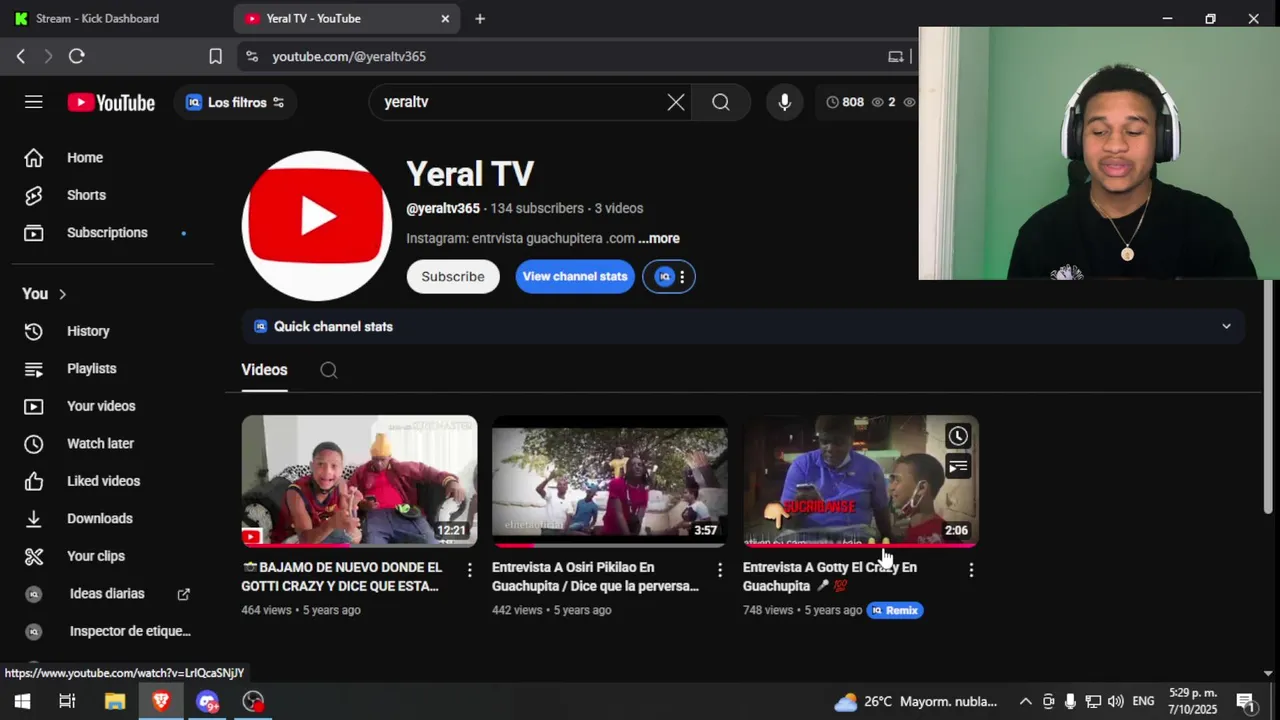The image size is (1280, 720).
Task: Open the Yeral TV channel avatar
Action: coord(317,226)
